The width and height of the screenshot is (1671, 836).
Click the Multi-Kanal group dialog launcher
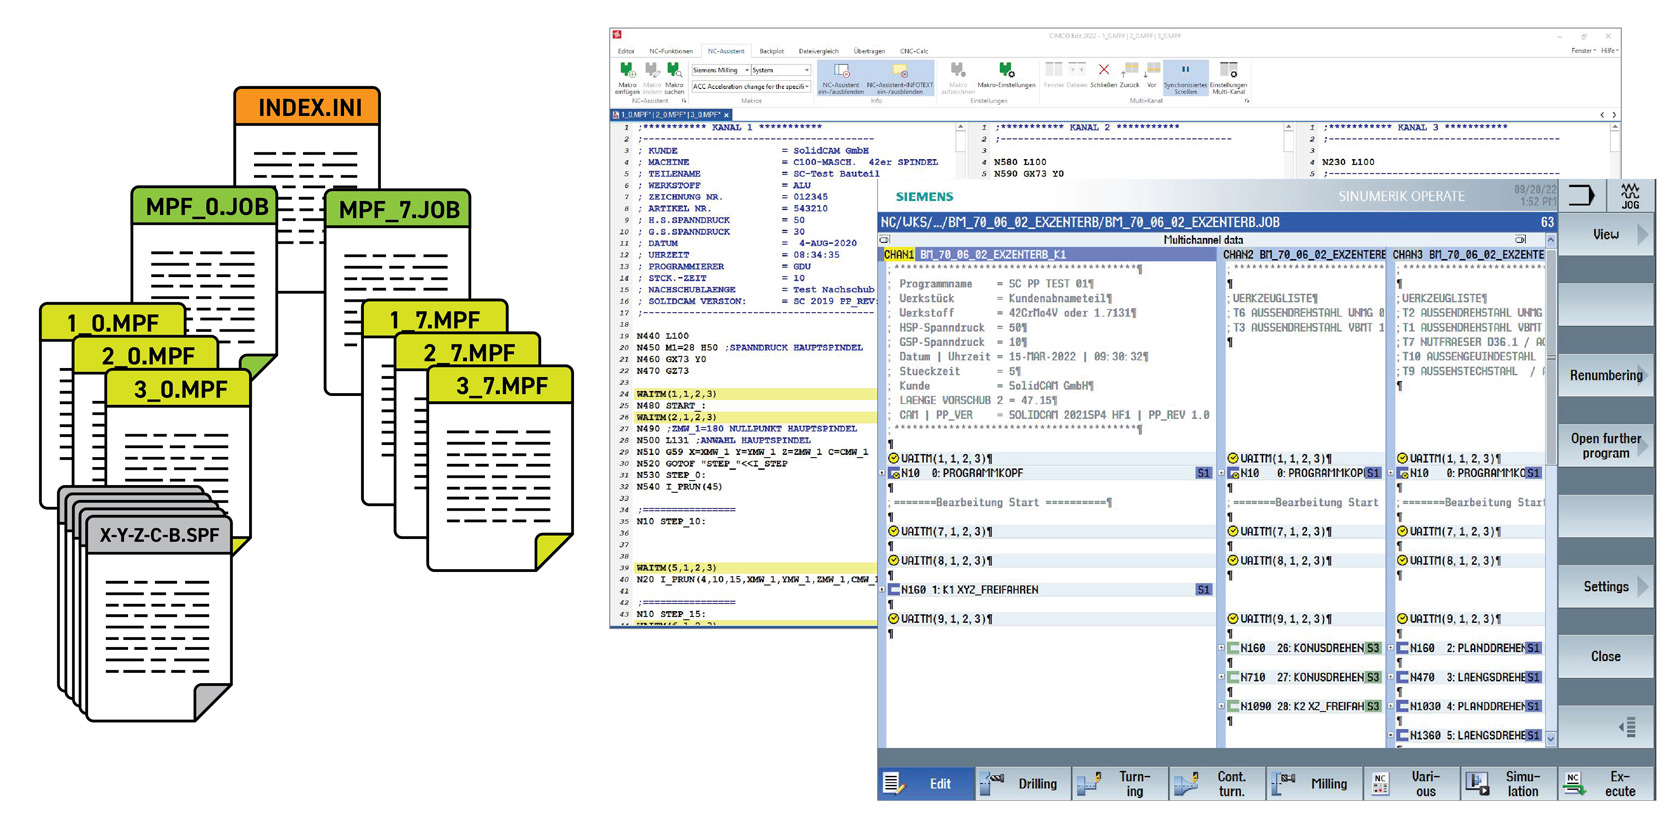coord(1247,101)
